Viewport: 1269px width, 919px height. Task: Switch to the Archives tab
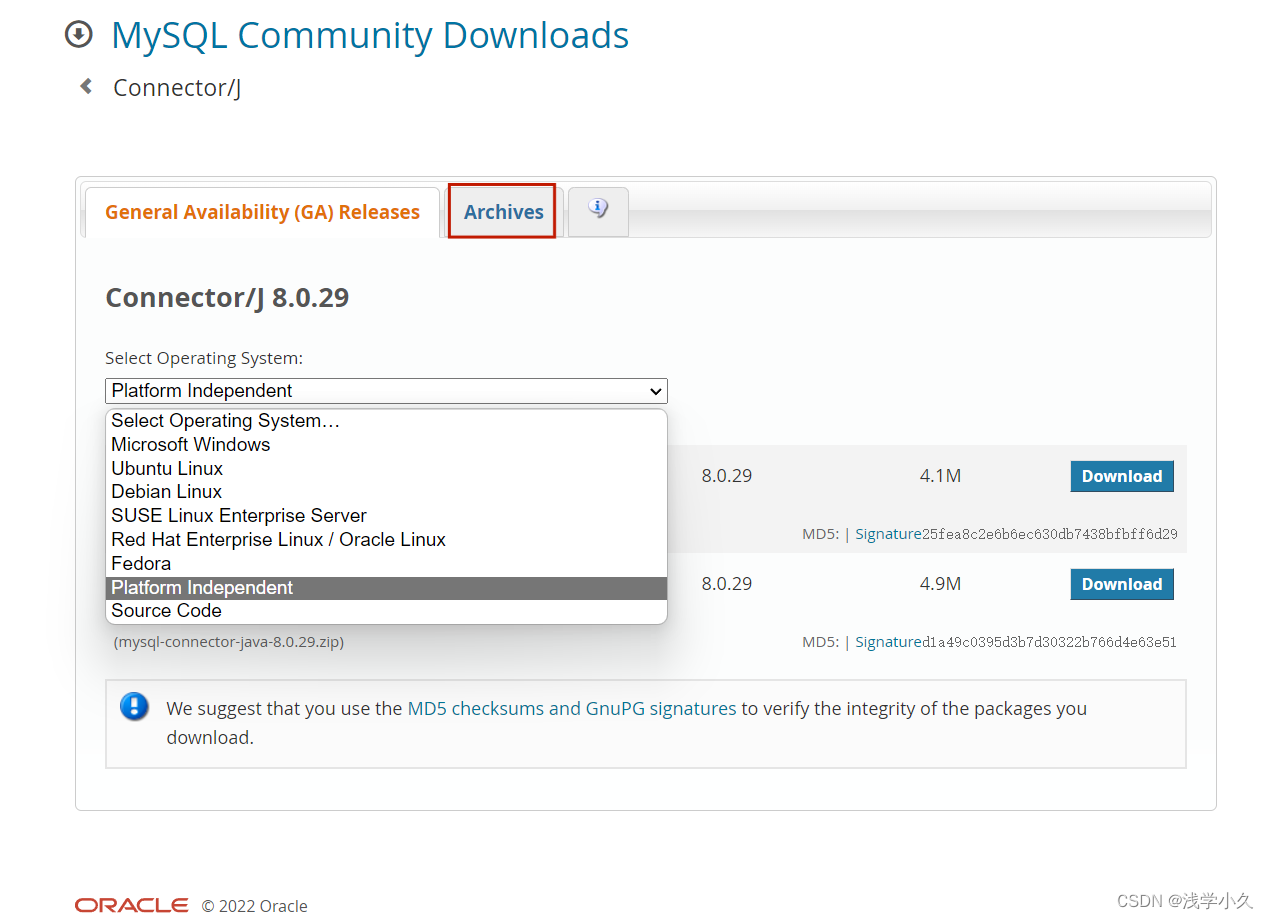tap(503, 212)
